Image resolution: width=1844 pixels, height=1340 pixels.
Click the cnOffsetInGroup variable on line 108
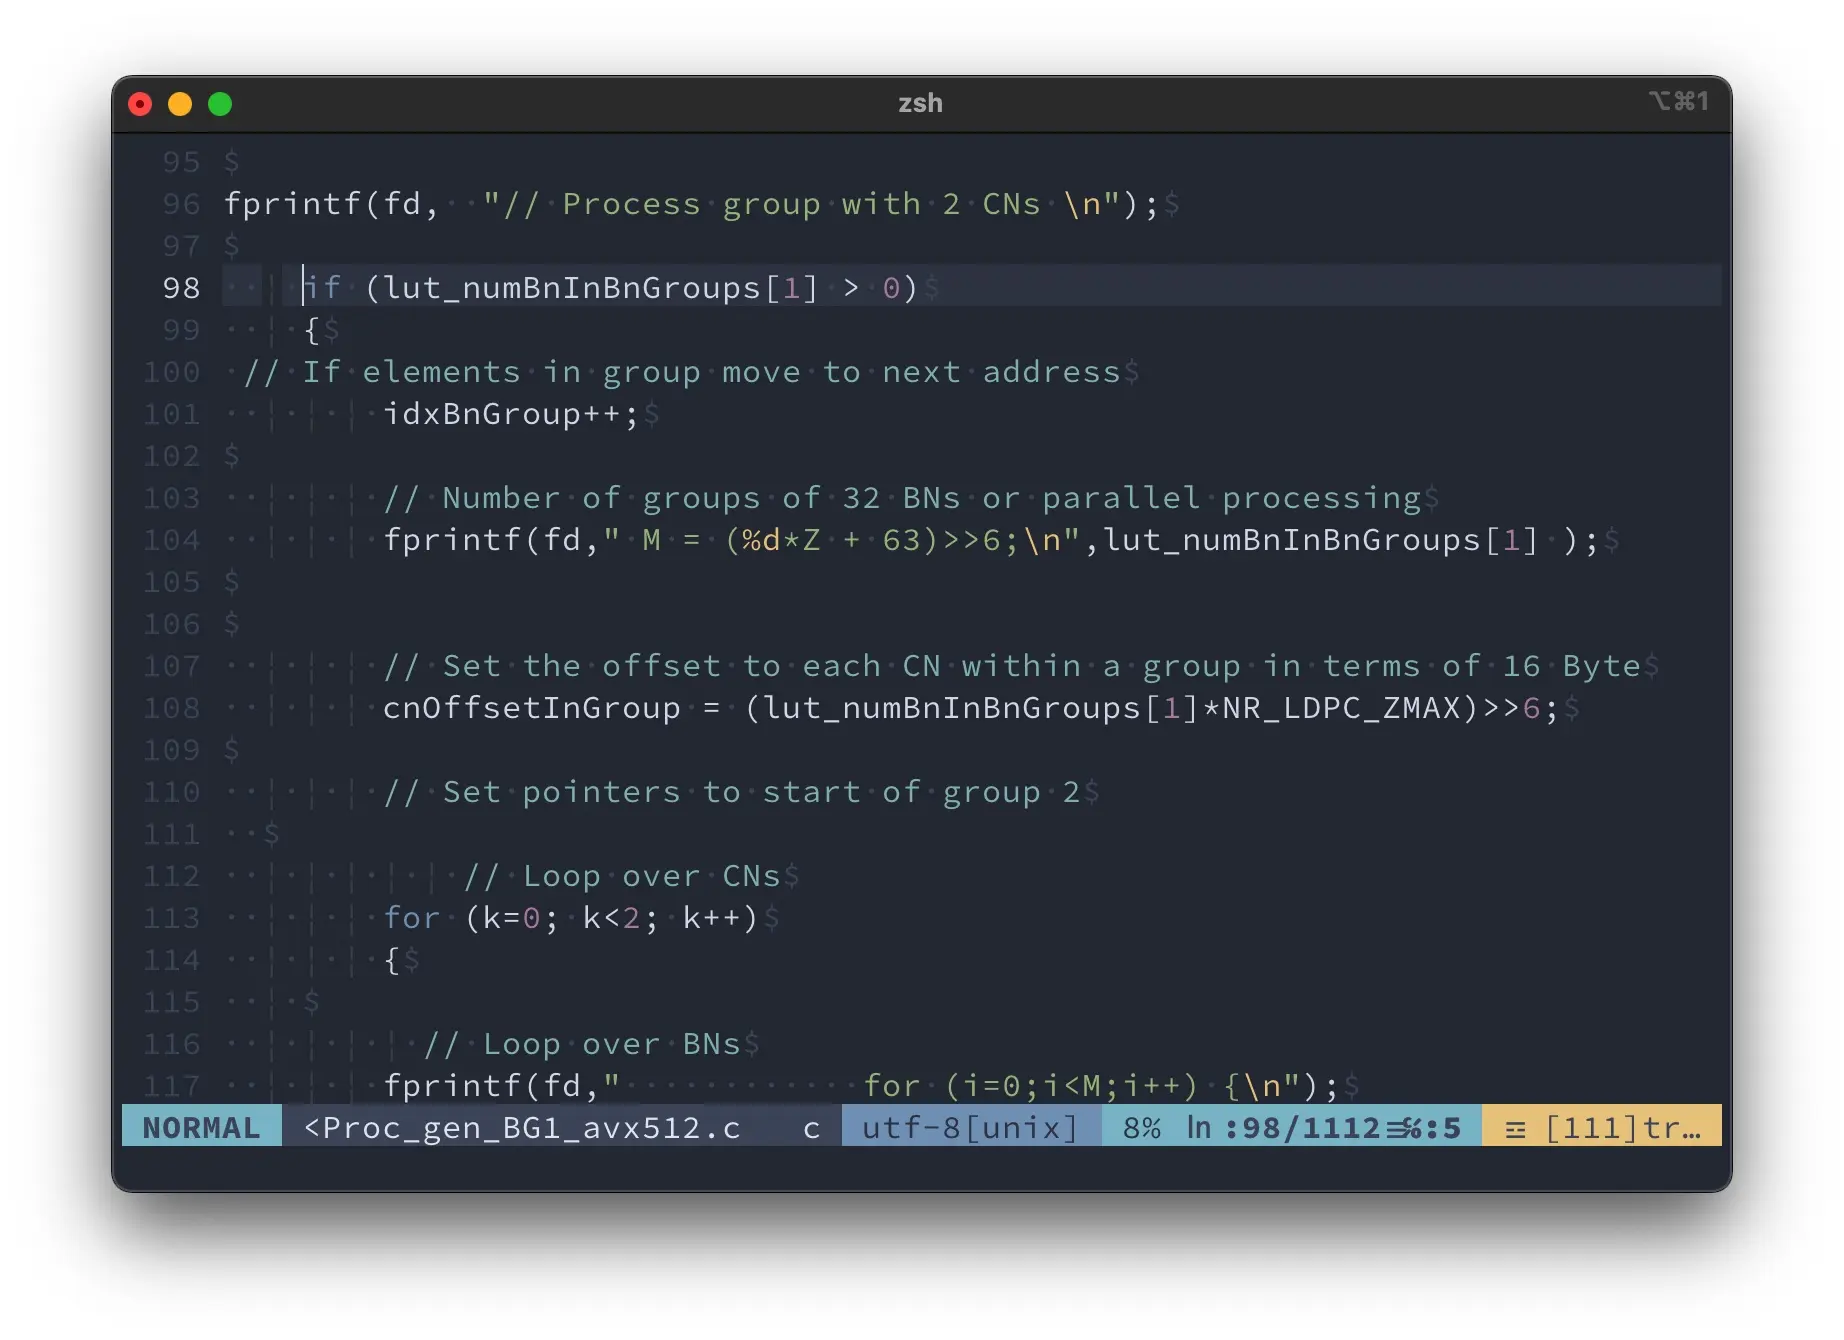[531, 708]
